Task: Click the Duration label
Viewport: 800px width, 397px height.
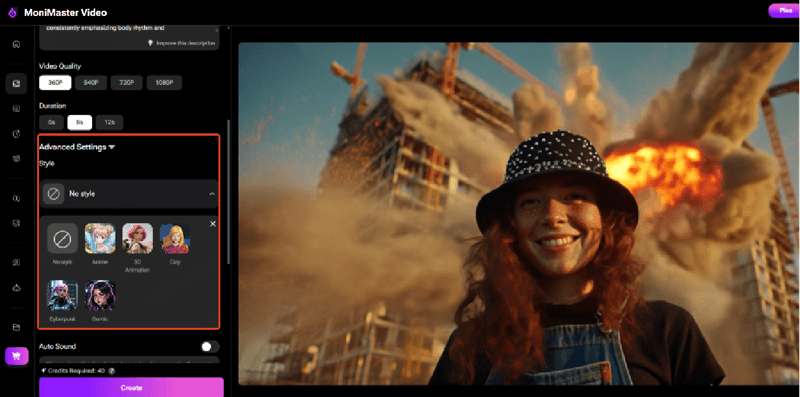Action: [x=53, y=106]
